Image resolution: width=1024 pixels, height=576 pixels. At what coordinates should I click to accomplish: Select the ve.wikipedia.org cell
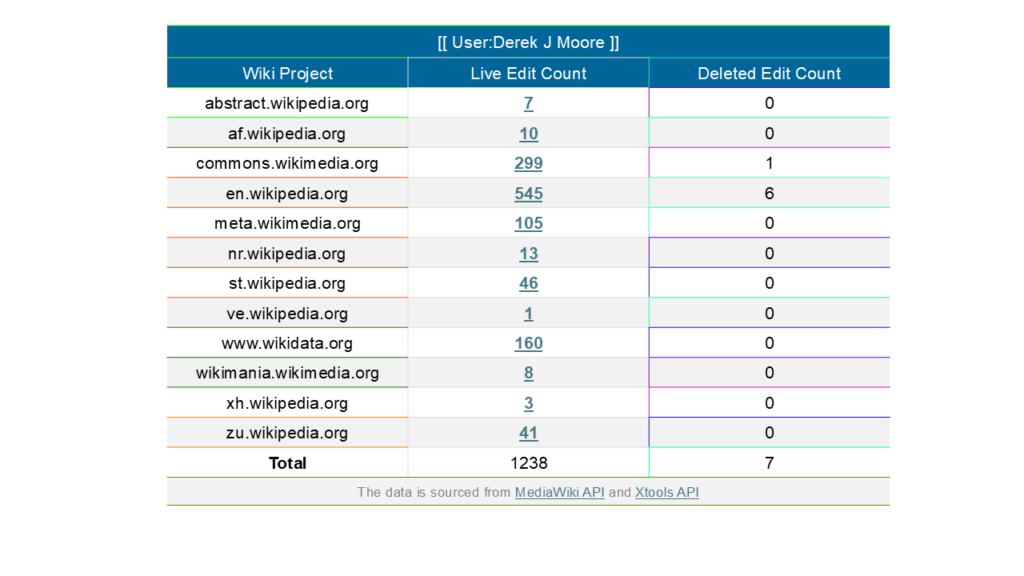click(x=287, y=313)
